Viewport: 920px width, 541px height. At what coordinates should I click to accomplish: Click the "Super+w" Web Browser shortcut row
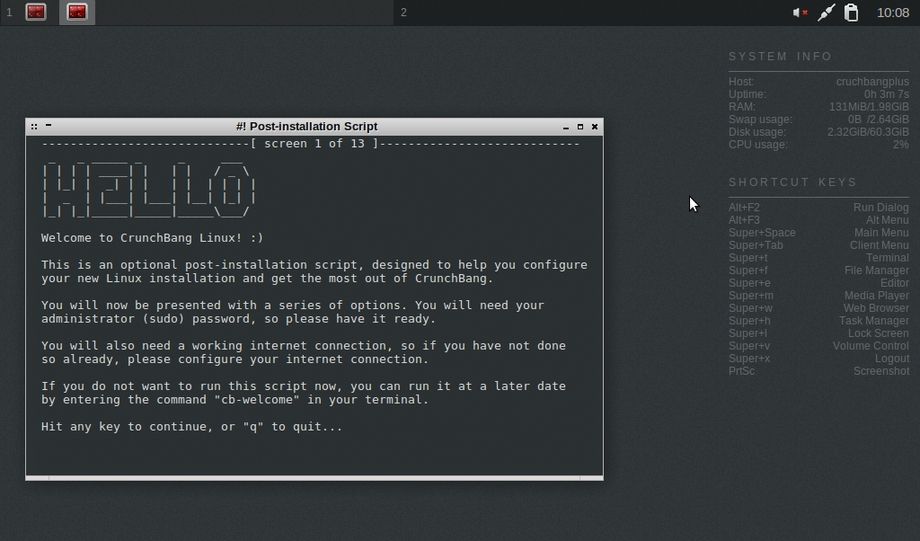click(x=818, y=308)
